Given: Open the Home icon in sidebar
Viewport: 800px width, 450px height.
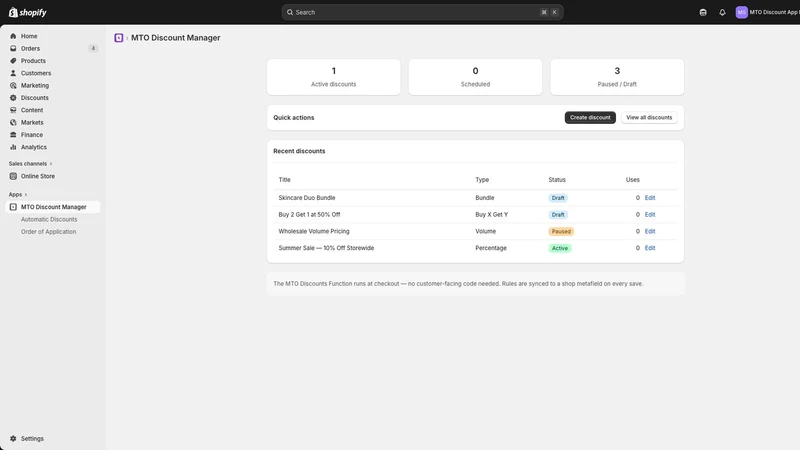Looking at the screenshot, I should point(13,36).
